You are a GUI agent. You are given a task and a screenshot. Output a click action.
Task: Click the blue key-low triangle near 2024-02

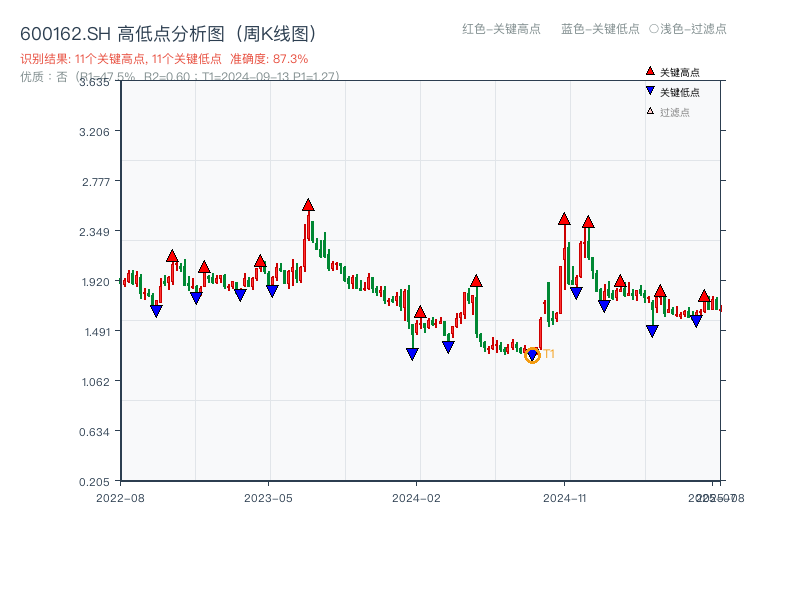click(412, 352)
